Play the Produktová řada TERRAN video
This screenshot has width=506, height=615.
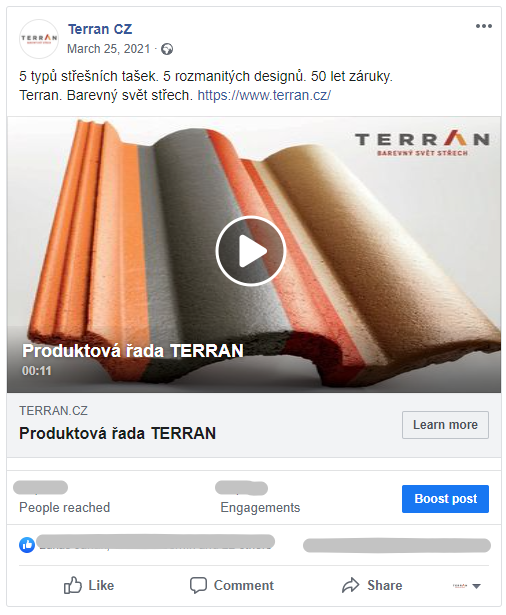[x=250, y=251]
